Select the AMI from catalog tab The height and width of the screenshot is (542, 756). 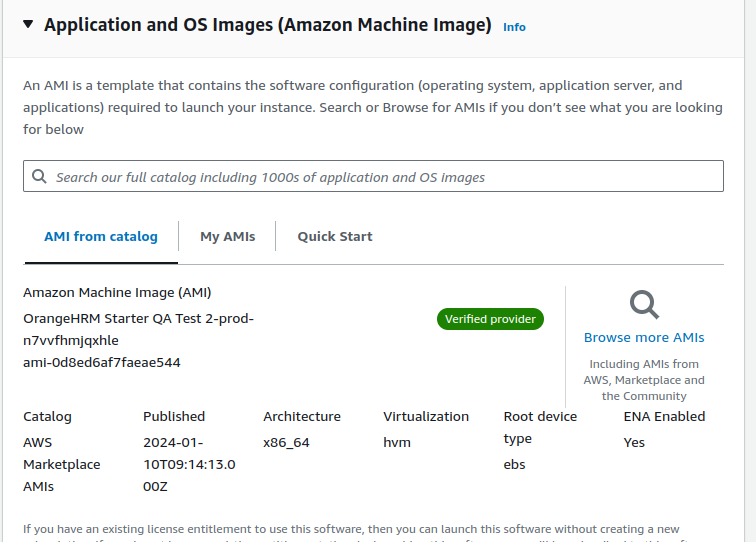101,236
